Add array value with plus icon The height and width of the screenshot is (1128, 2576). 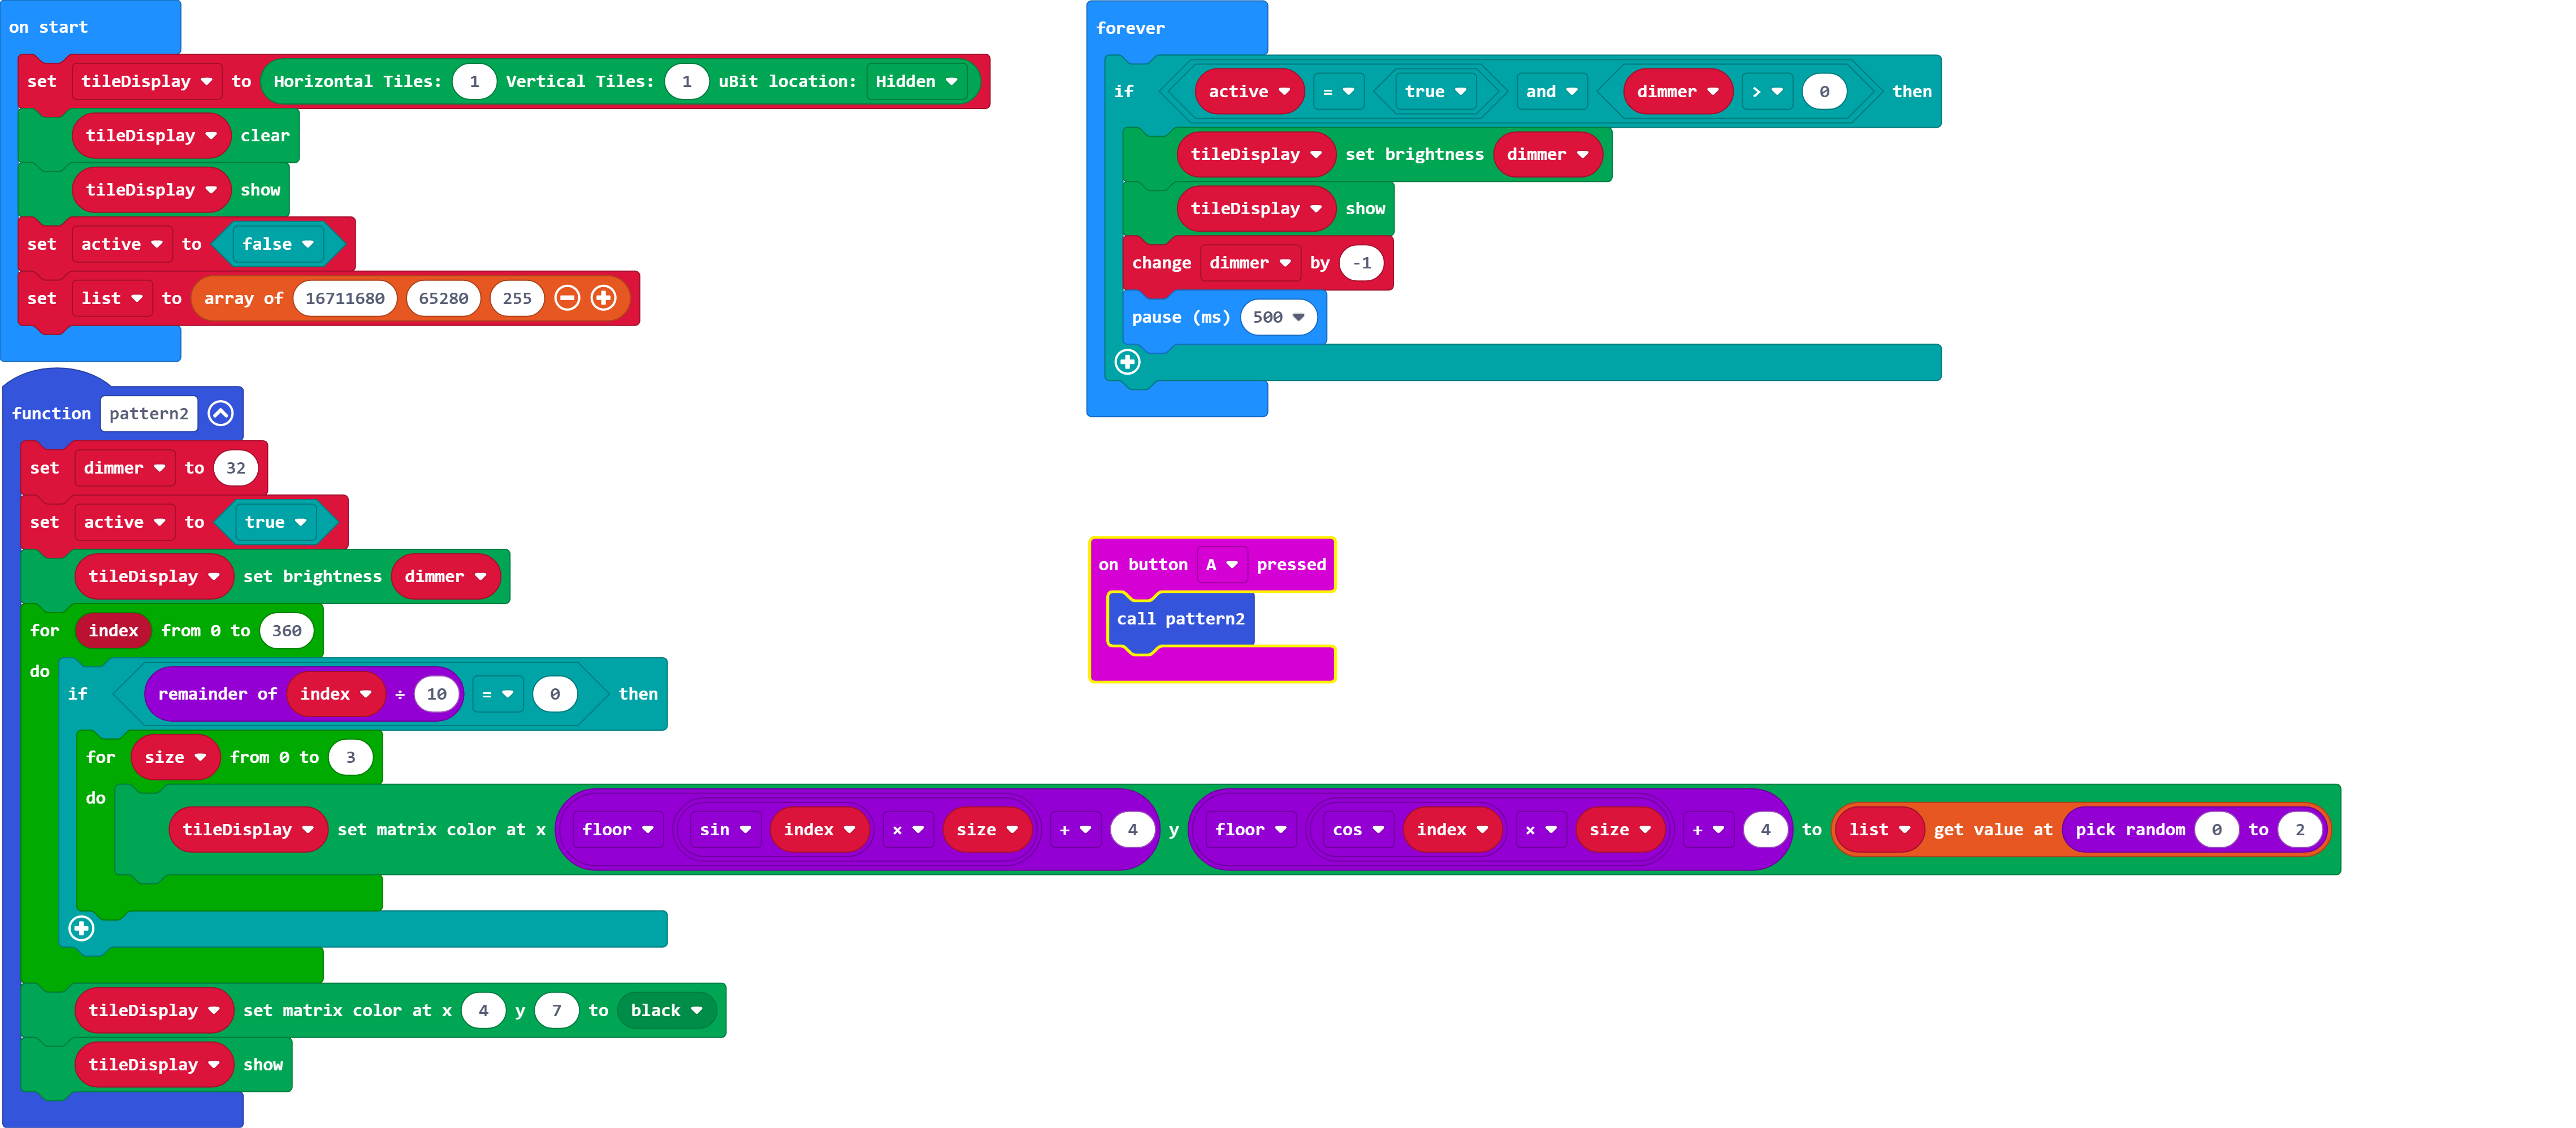(604, 298)
